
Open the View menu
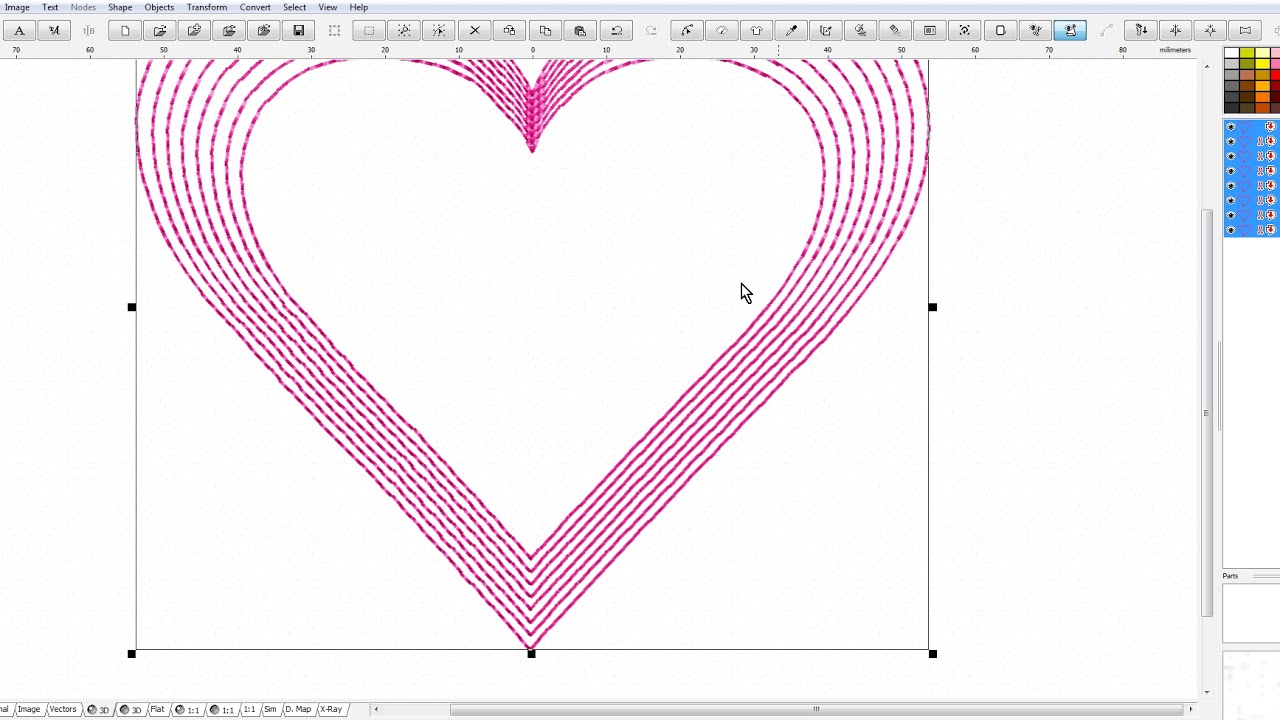coord(327,7)
